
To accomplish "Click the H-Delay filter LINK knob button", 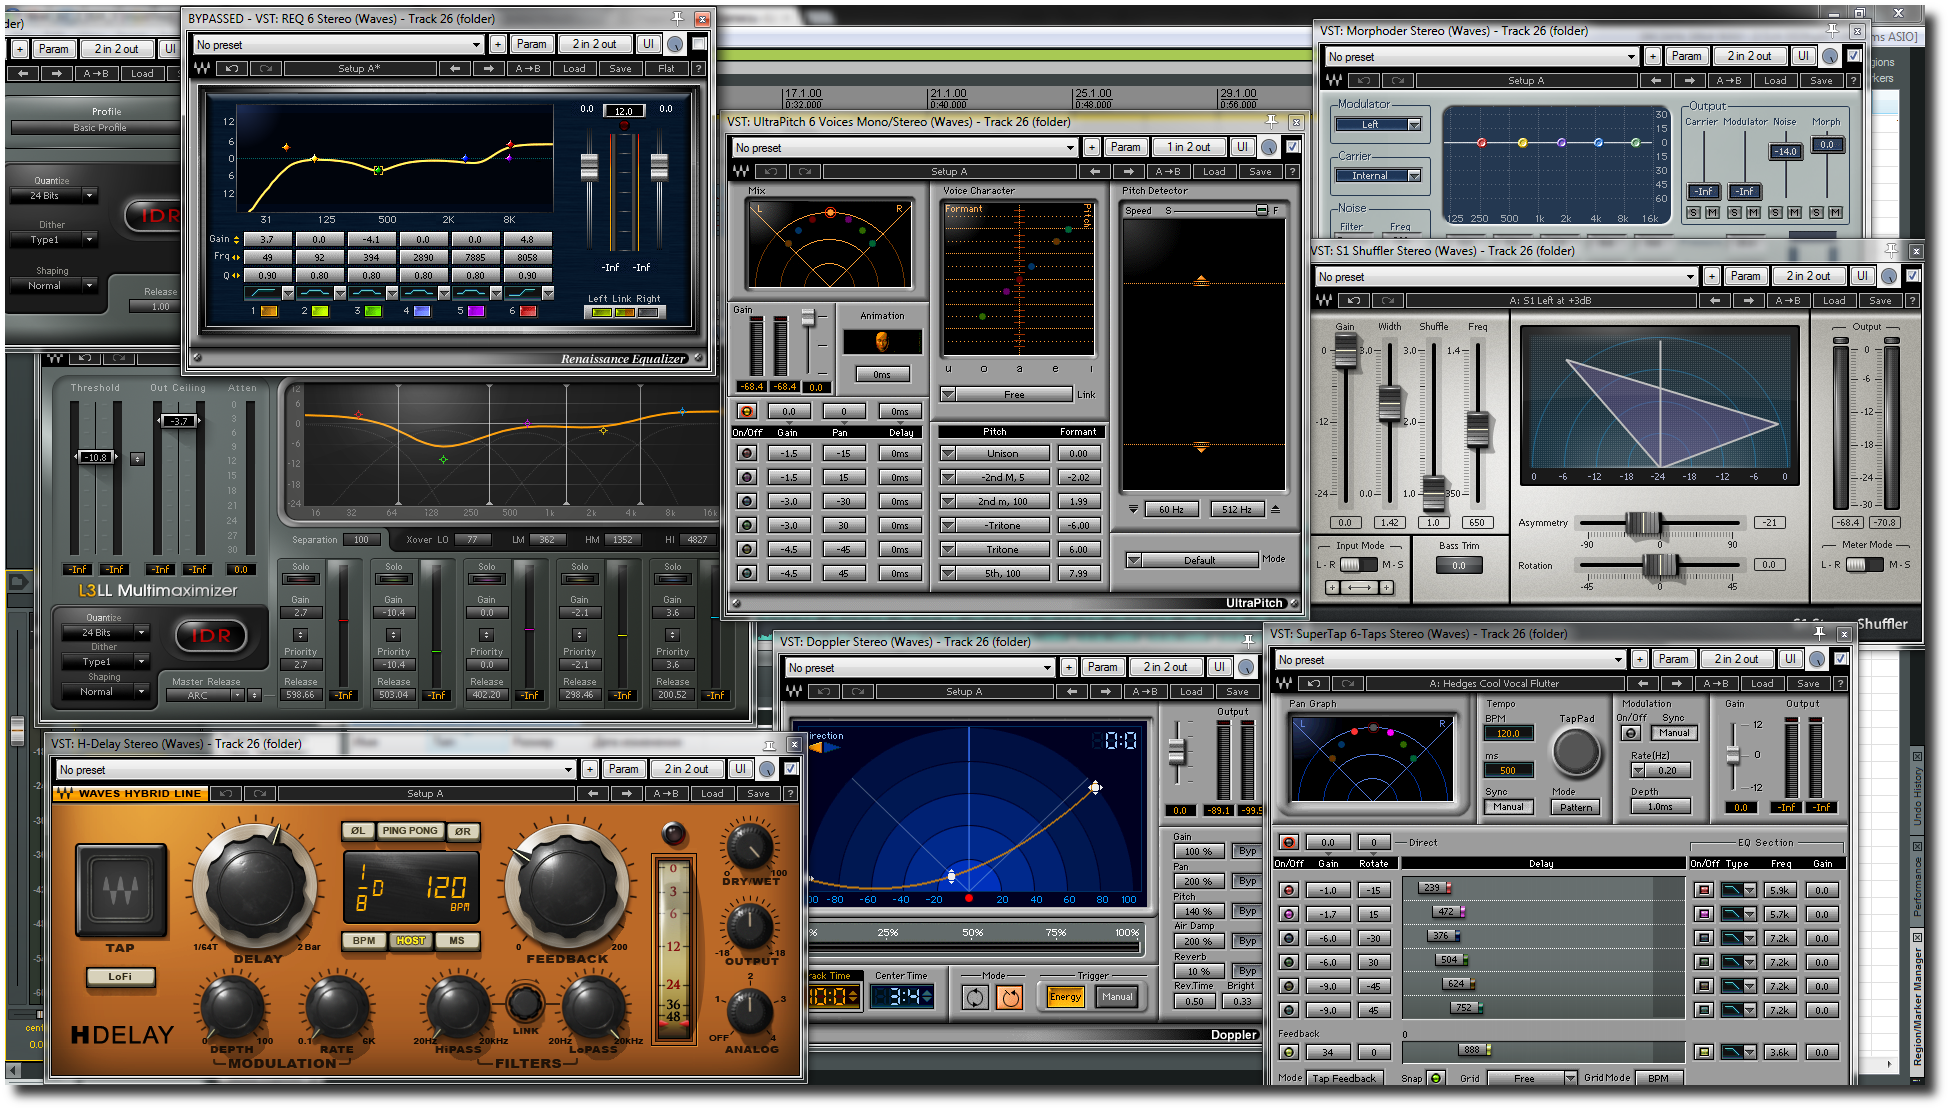I will [x=525, y=1001].
